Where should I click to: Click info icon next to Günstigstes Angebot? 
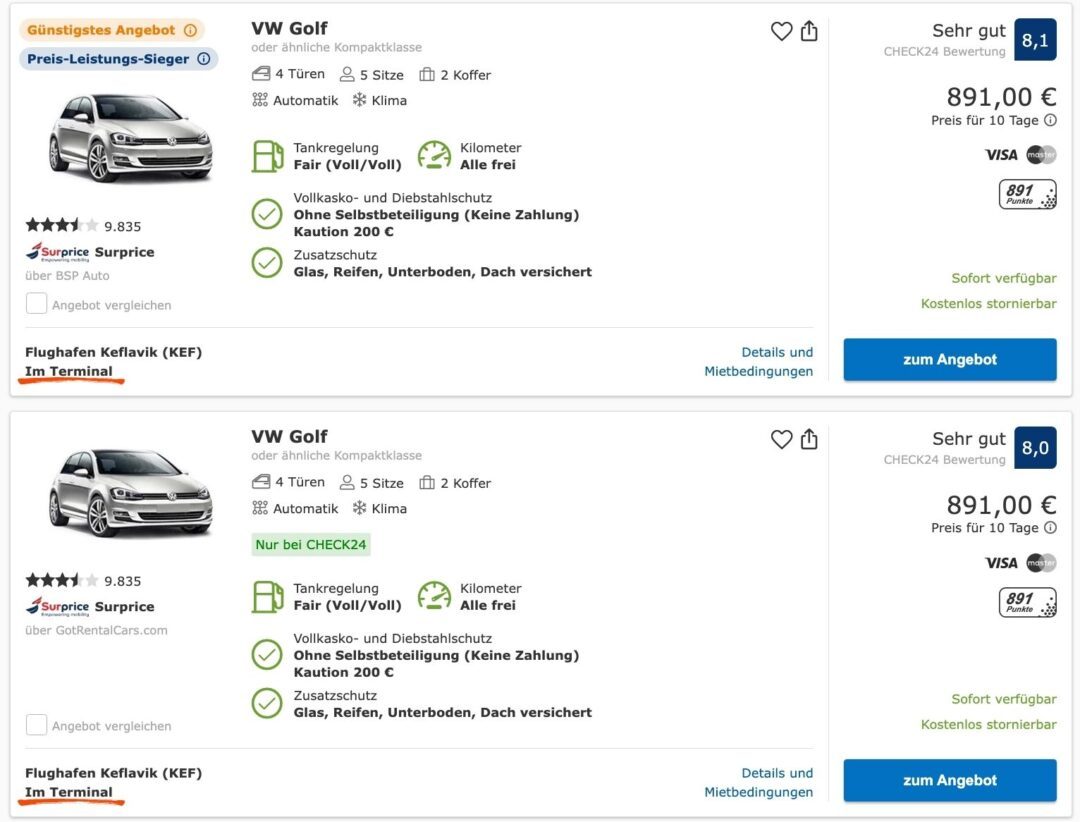pyautogui.click(x=190, y=31)
